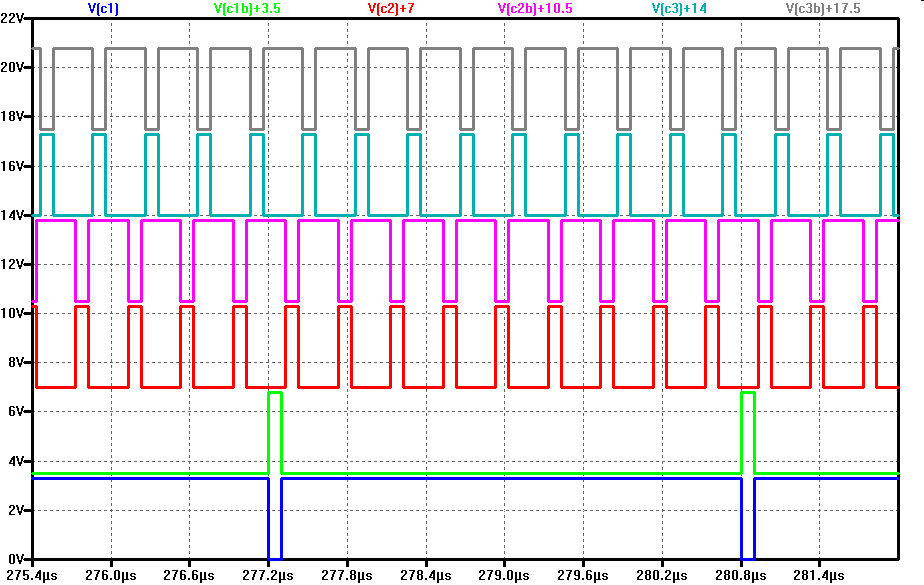Viewport: 924px width, 585px height.
Task: Click the 10V vertical axis tick label
Action: 15,313
